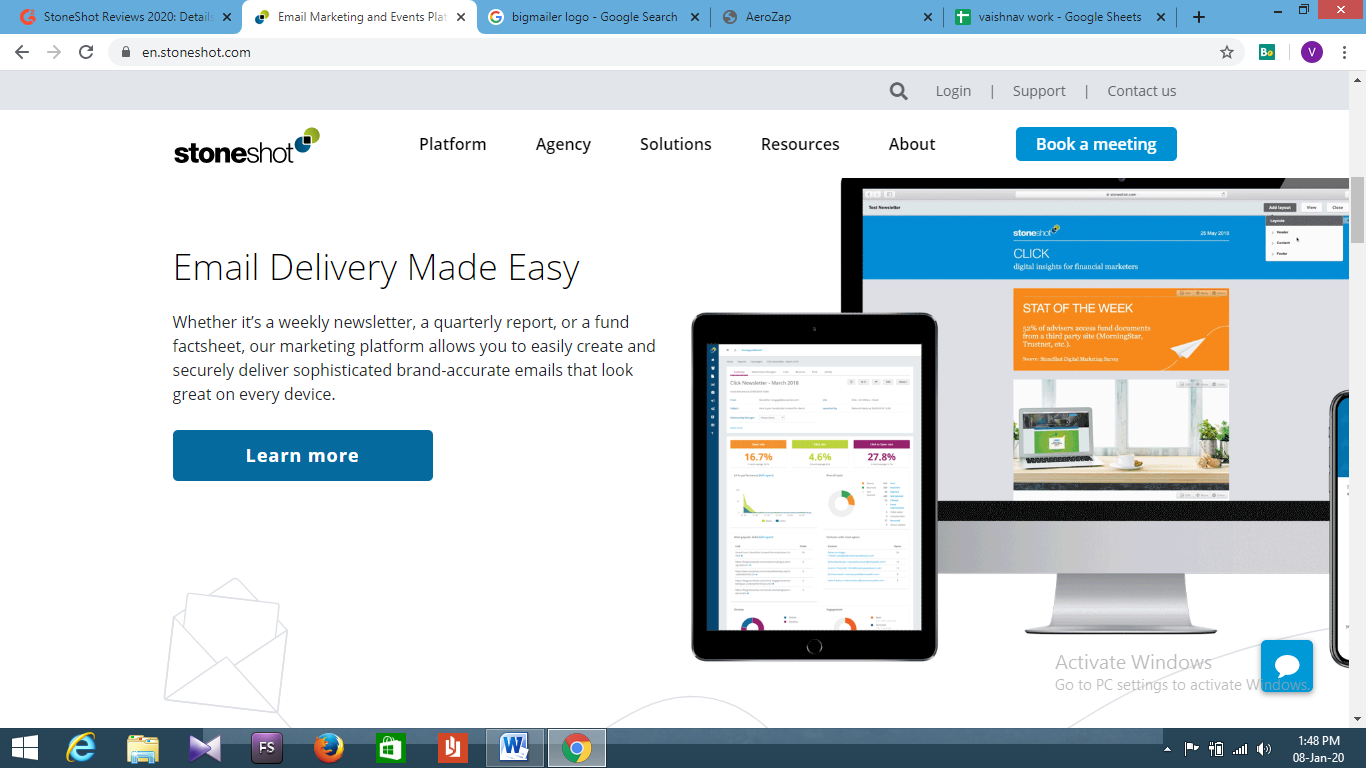Launch Firefox from taskbar
Viewport: 1366px width, 768px height.
[328, 748]
